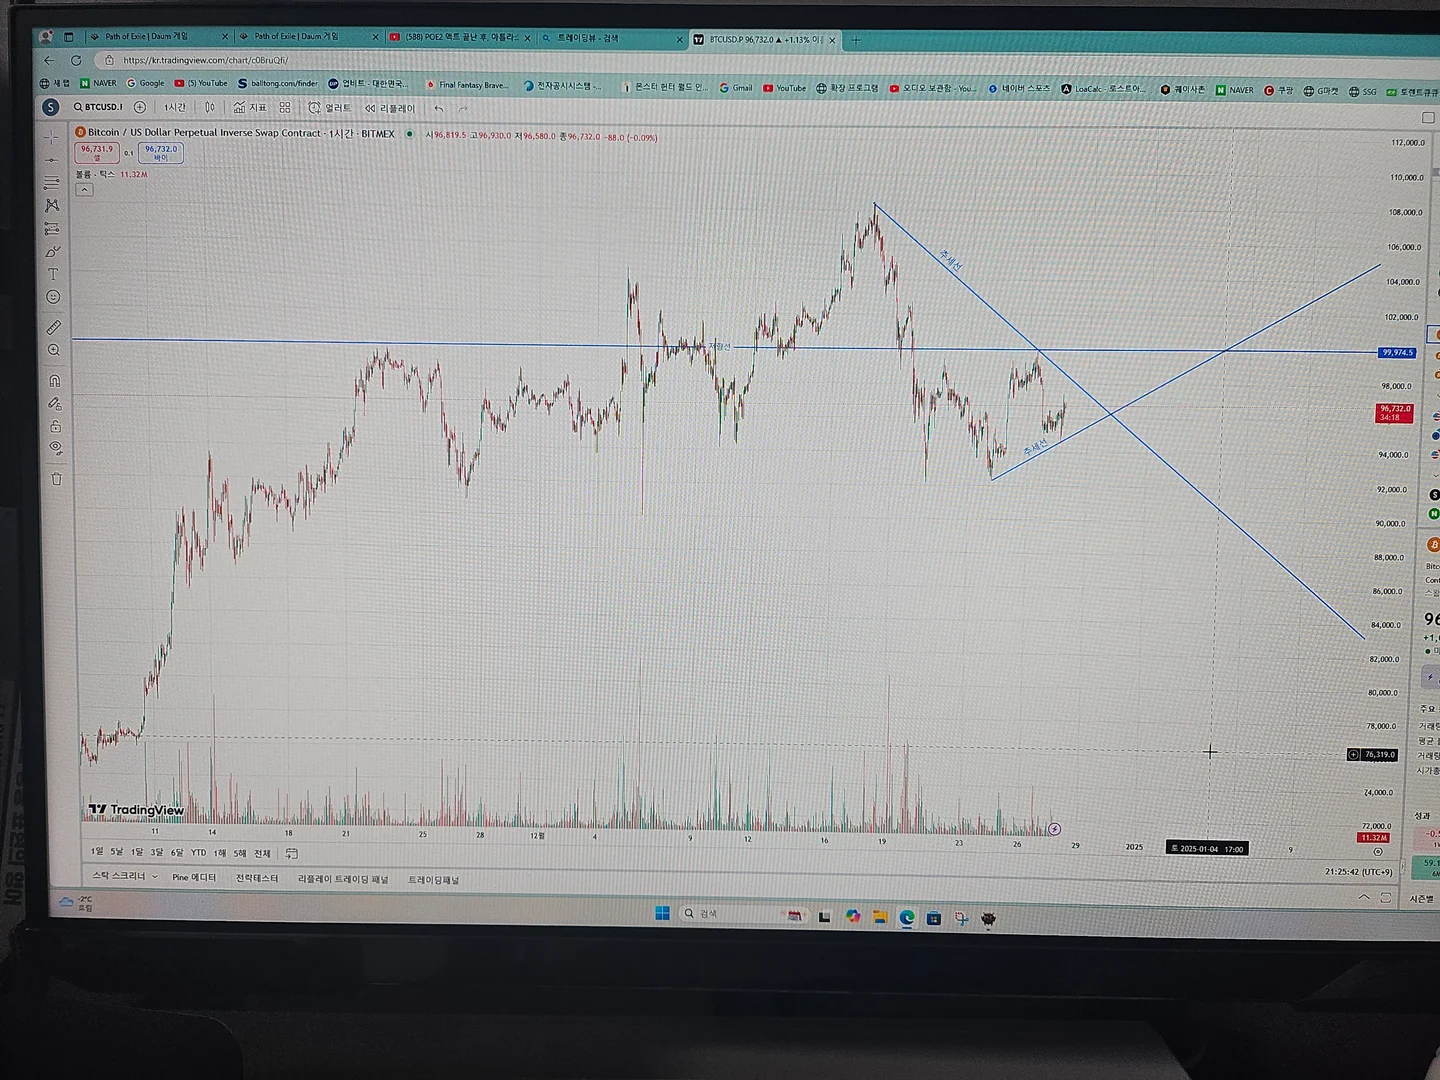Open the emoji icons tool
The height and width of the screenshot is (1080, 1440).
click(53, 297)
